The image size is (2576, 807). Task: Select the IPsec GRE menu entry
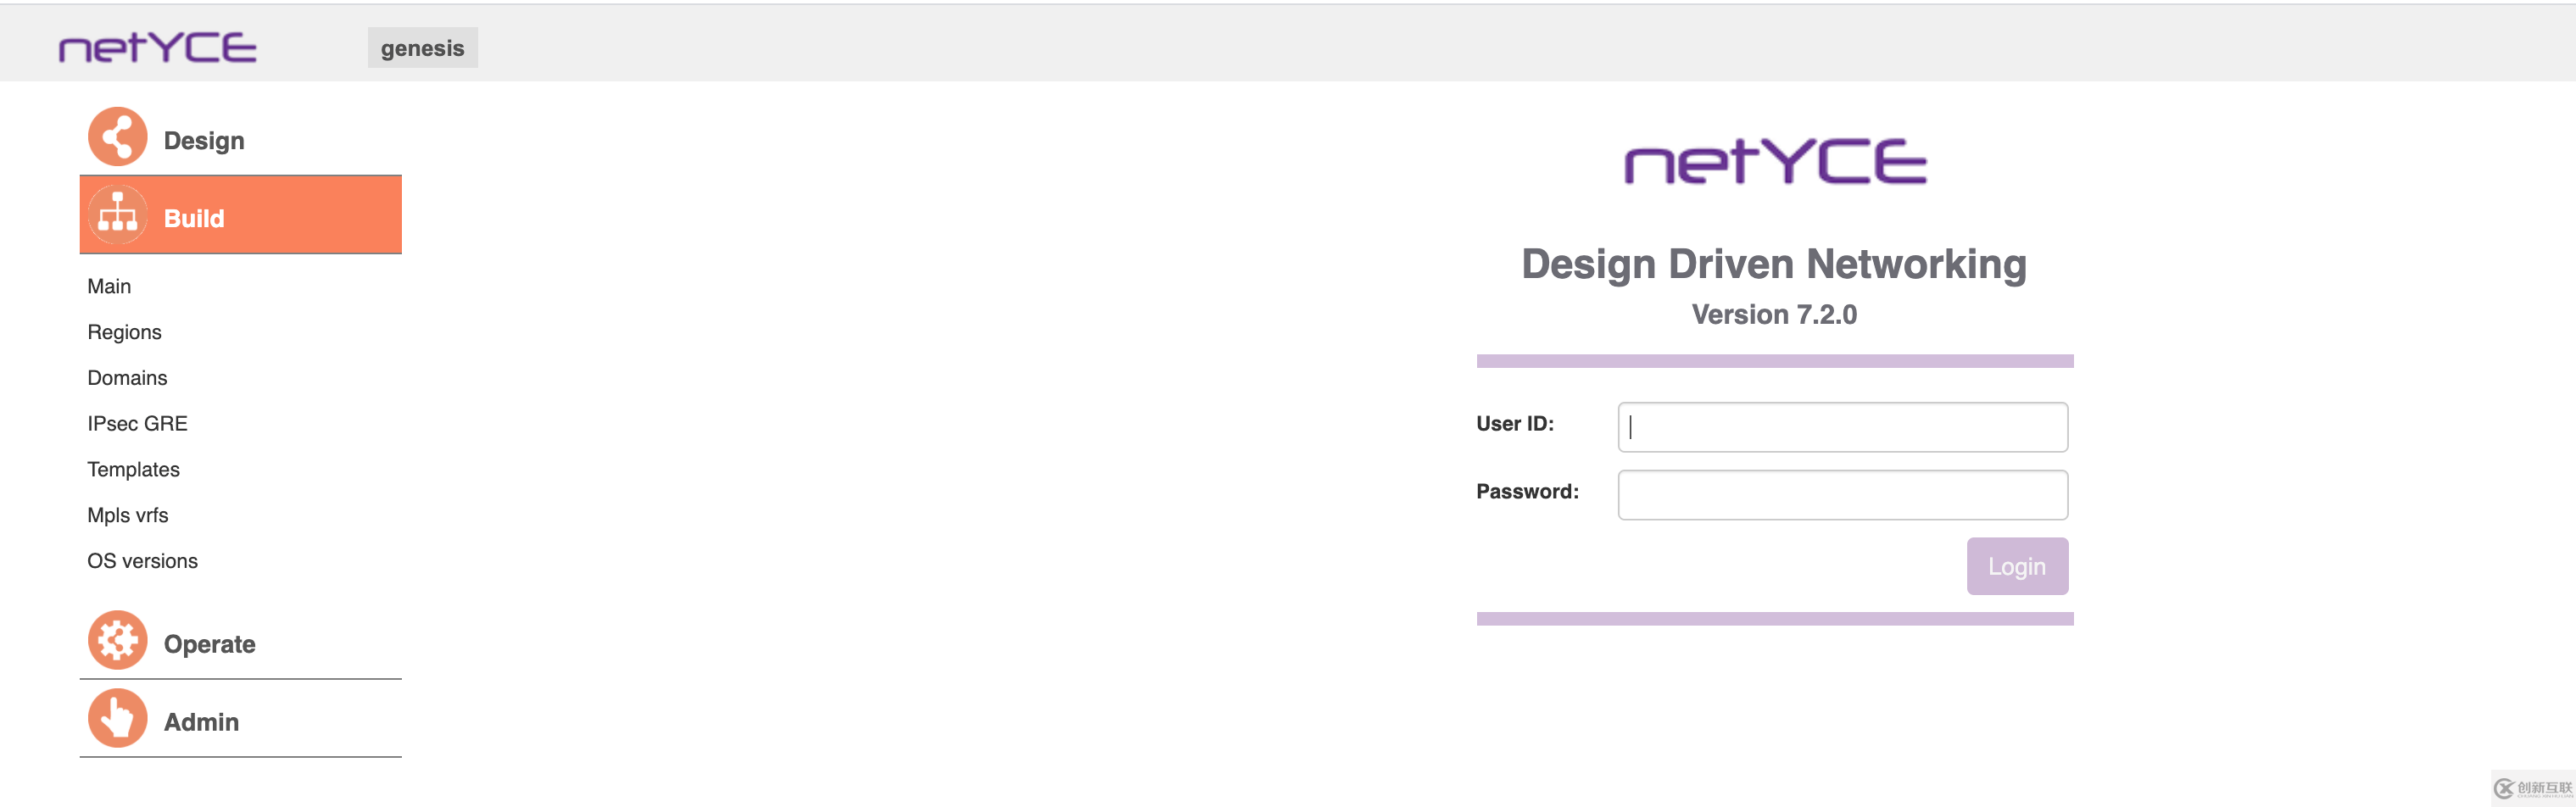click(137, 424)
